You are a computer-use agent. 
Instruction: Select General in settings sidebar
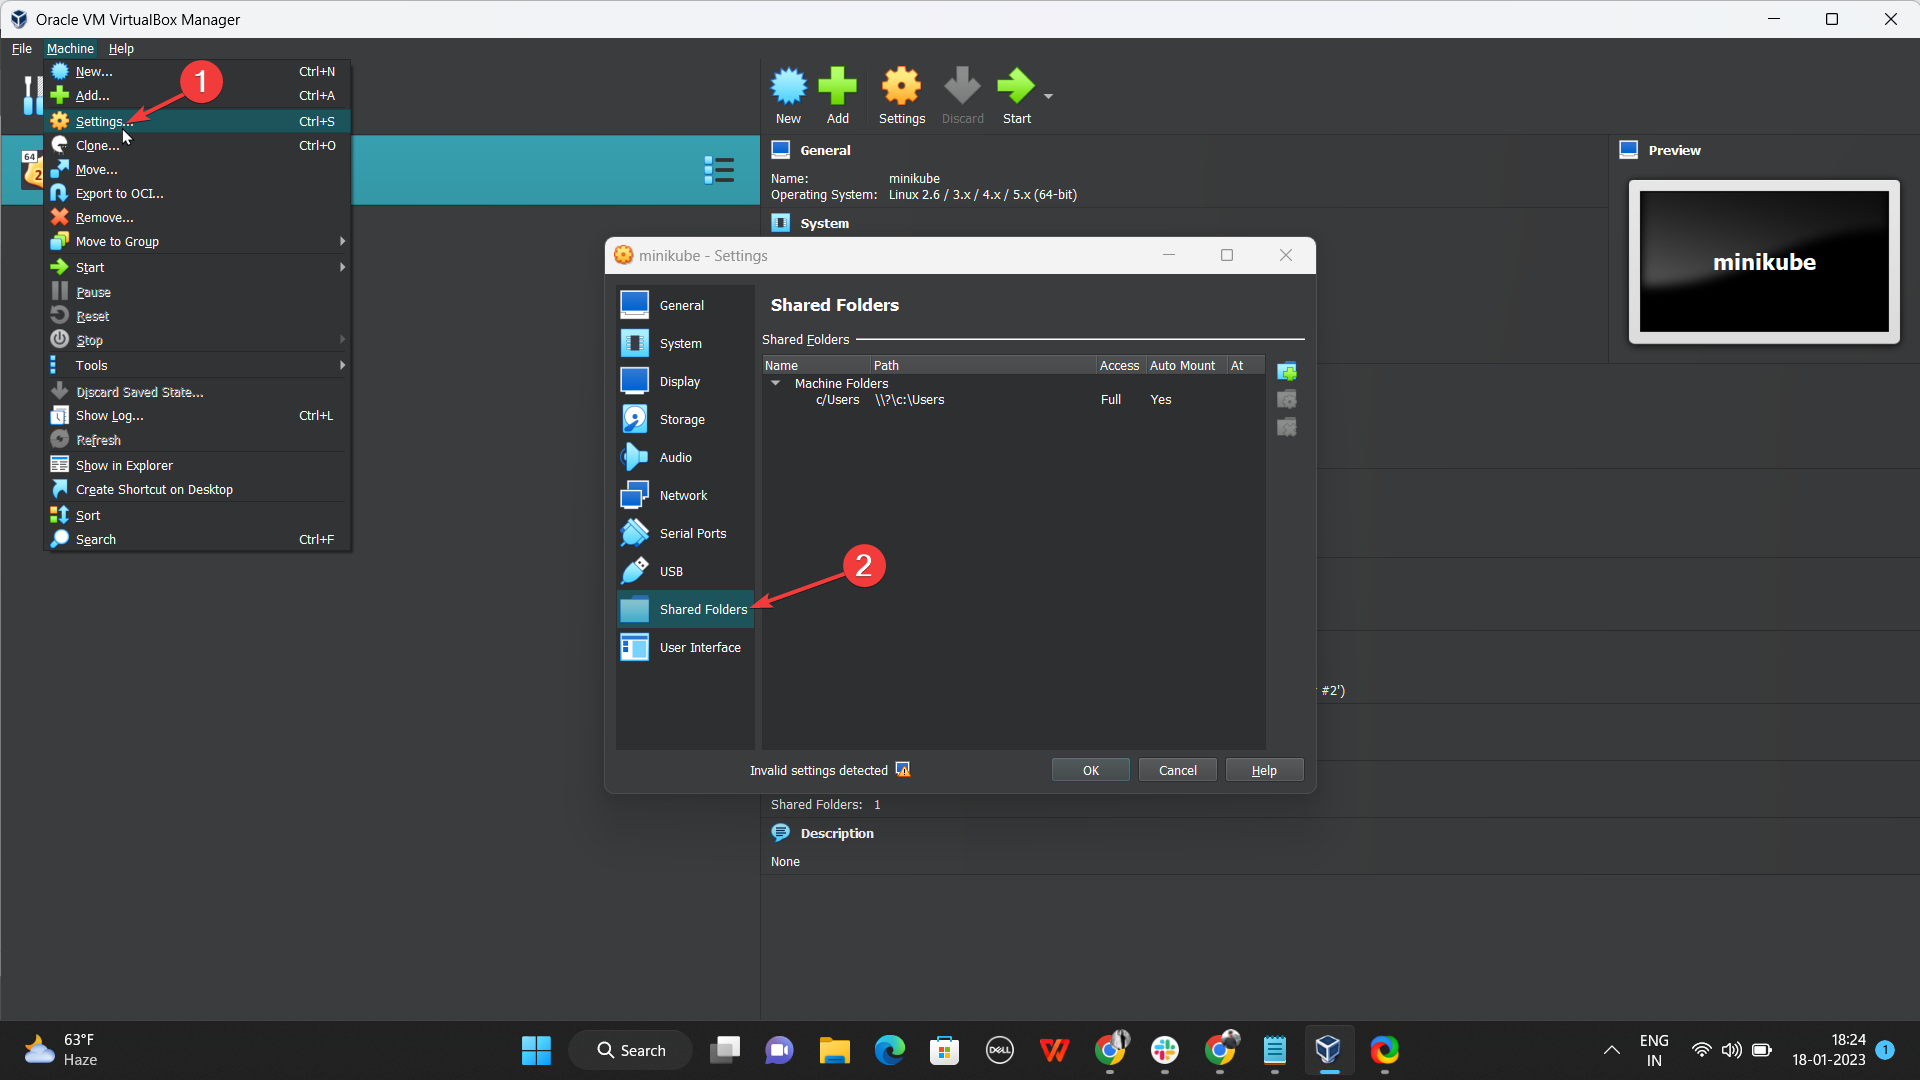click(x=685, y=305)
